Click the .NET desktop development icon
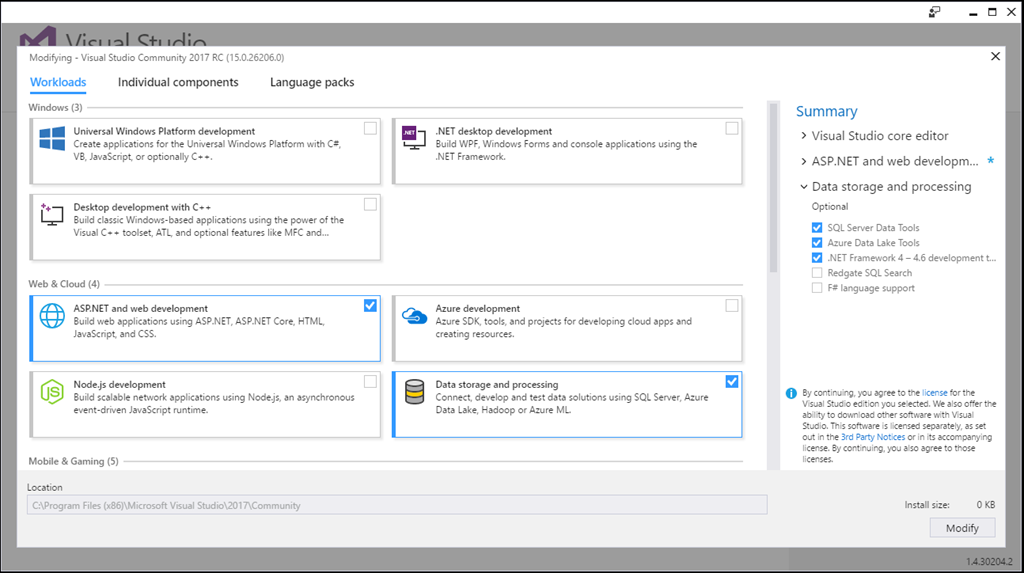Viewport: 1024px width, 573px height. tap(414, 138)
